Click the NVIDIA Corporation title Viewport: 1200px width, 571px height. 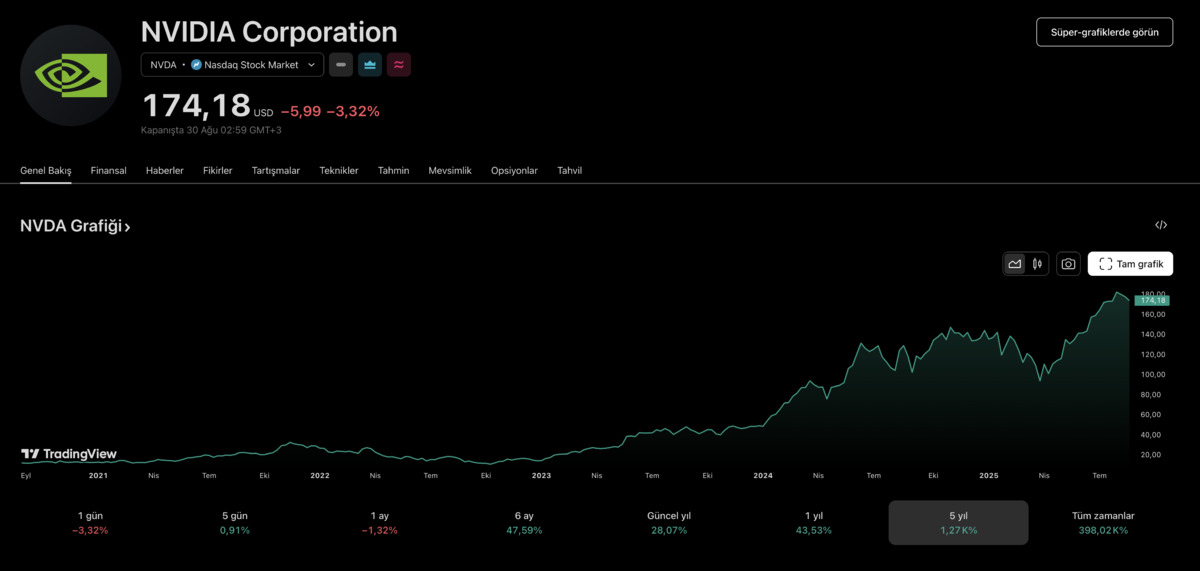coord(269,31)
